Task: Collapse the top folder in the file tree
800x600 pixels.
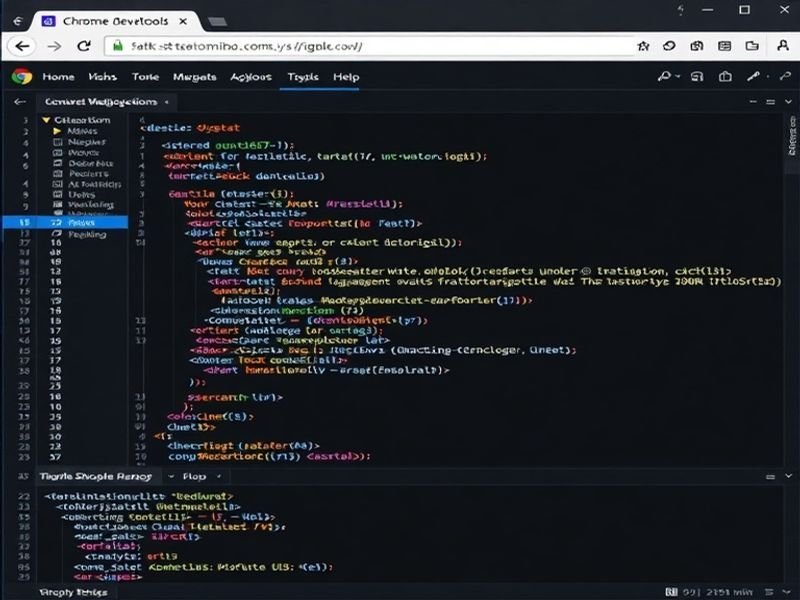Action: pyautogui.click(x=46, y=119)
